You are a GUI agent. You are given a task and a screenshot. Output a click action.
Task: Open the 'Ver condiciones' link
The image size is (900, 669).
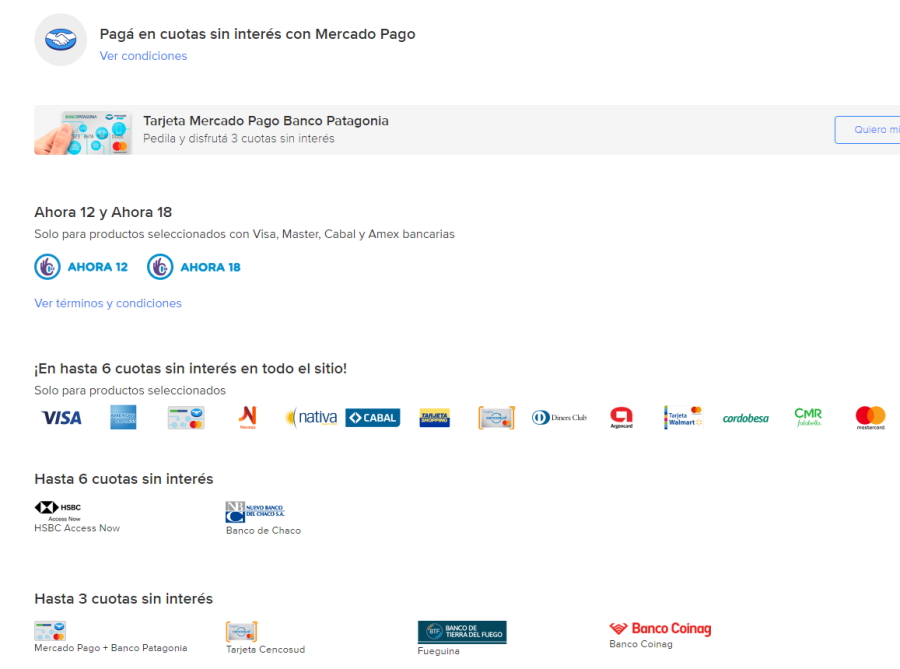coord(143,56)
